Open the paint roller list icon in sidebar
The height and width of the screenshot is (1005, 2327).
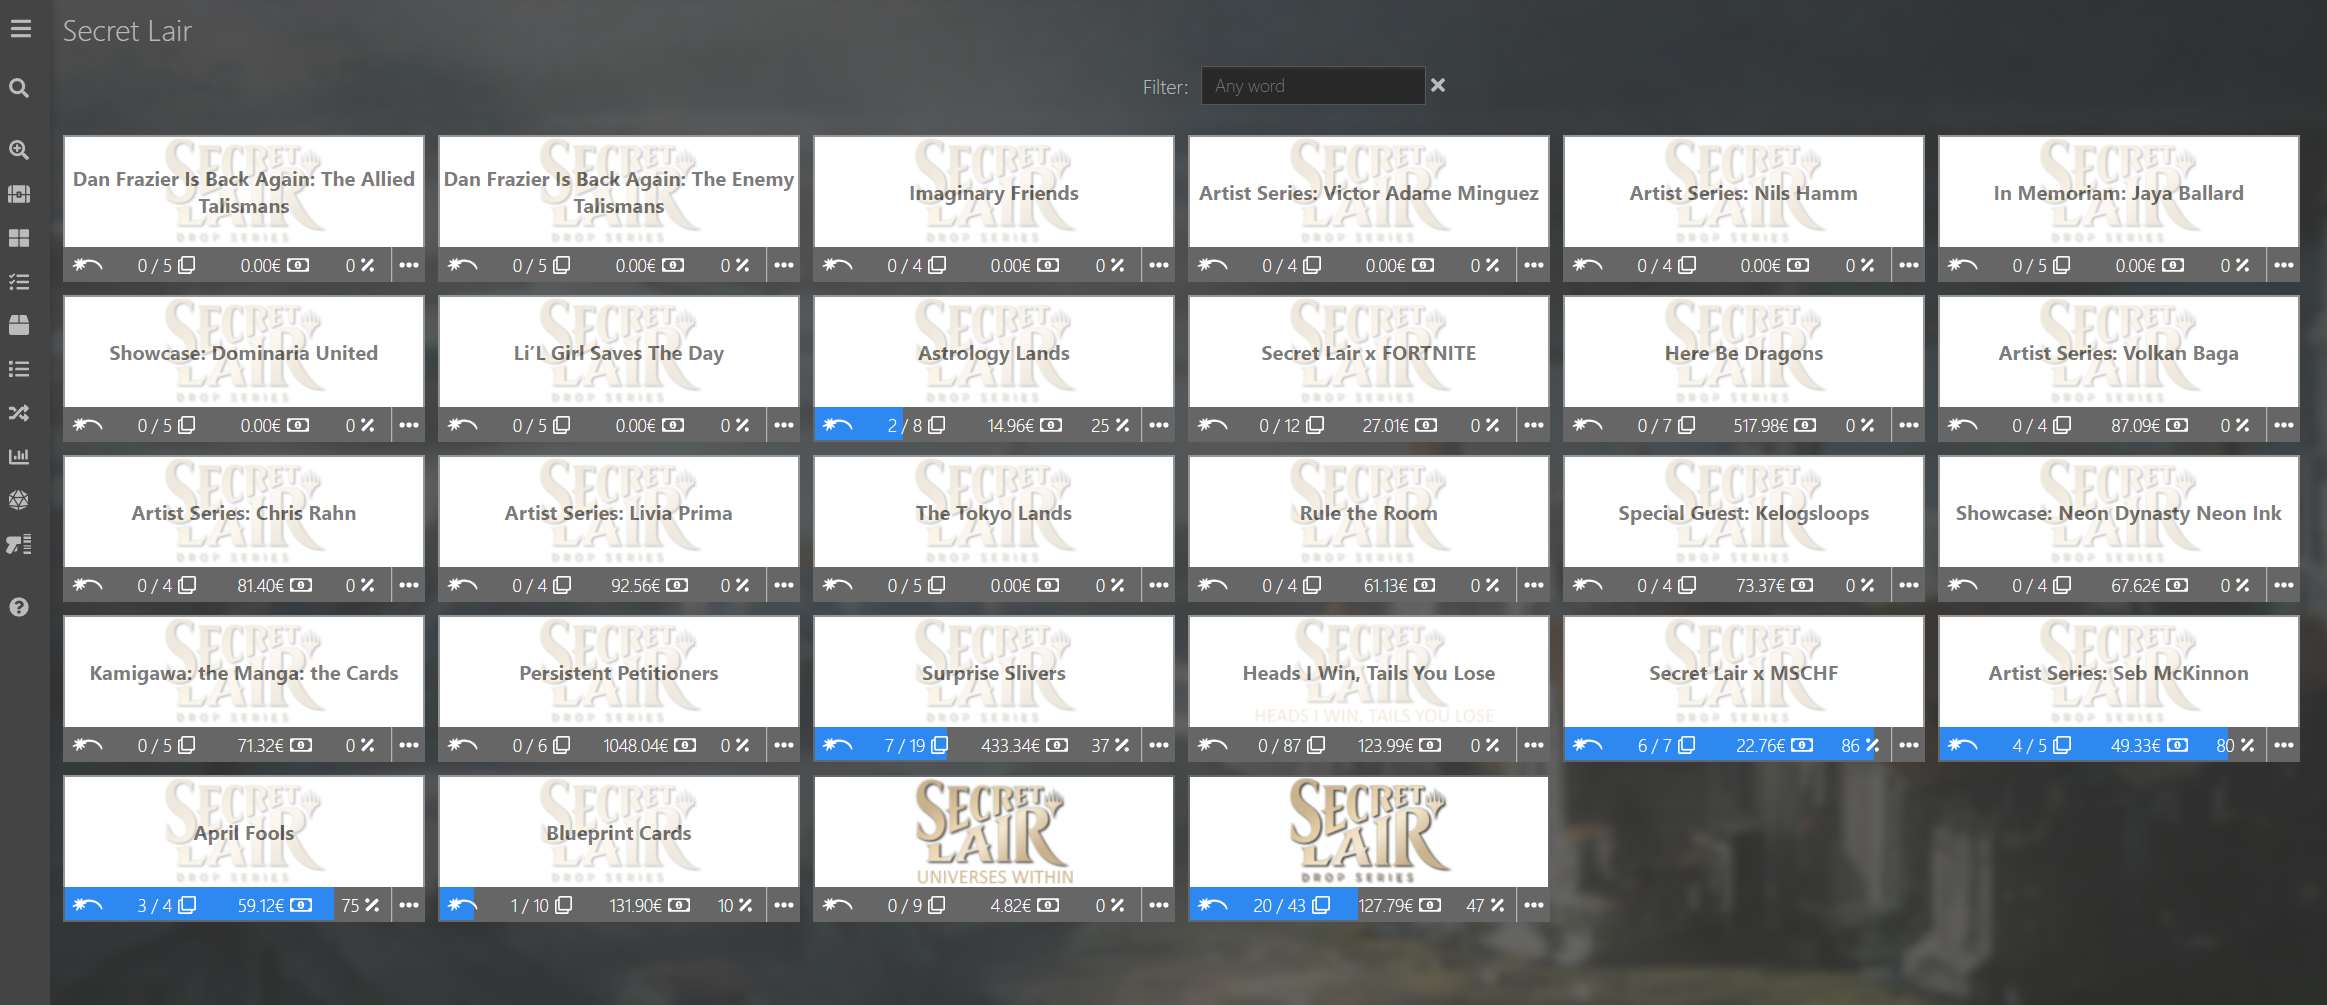(19, 544)
